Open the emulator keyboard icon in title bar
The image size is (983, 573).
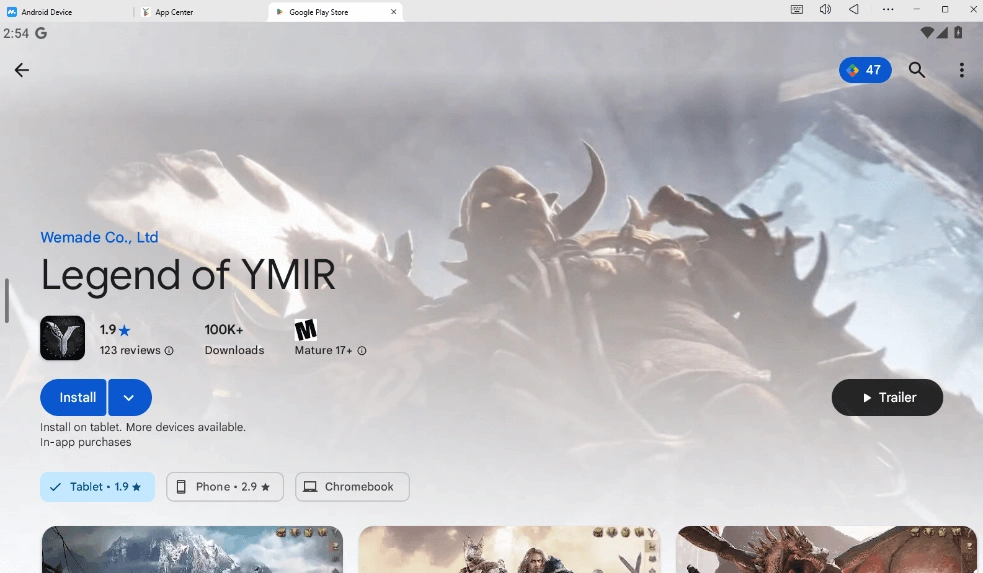797,9
